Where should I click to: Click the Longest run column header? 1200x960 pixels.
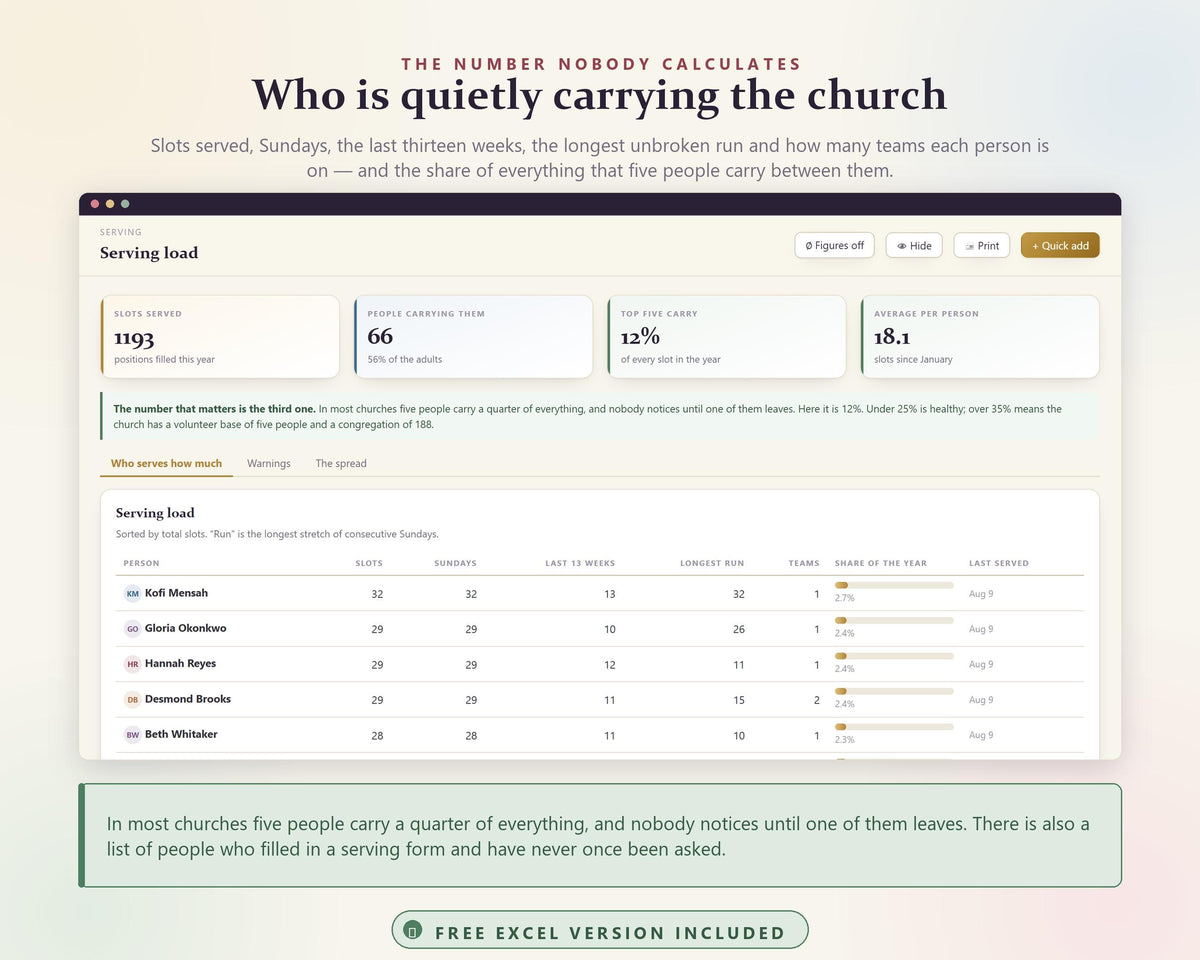coord(712,563)
